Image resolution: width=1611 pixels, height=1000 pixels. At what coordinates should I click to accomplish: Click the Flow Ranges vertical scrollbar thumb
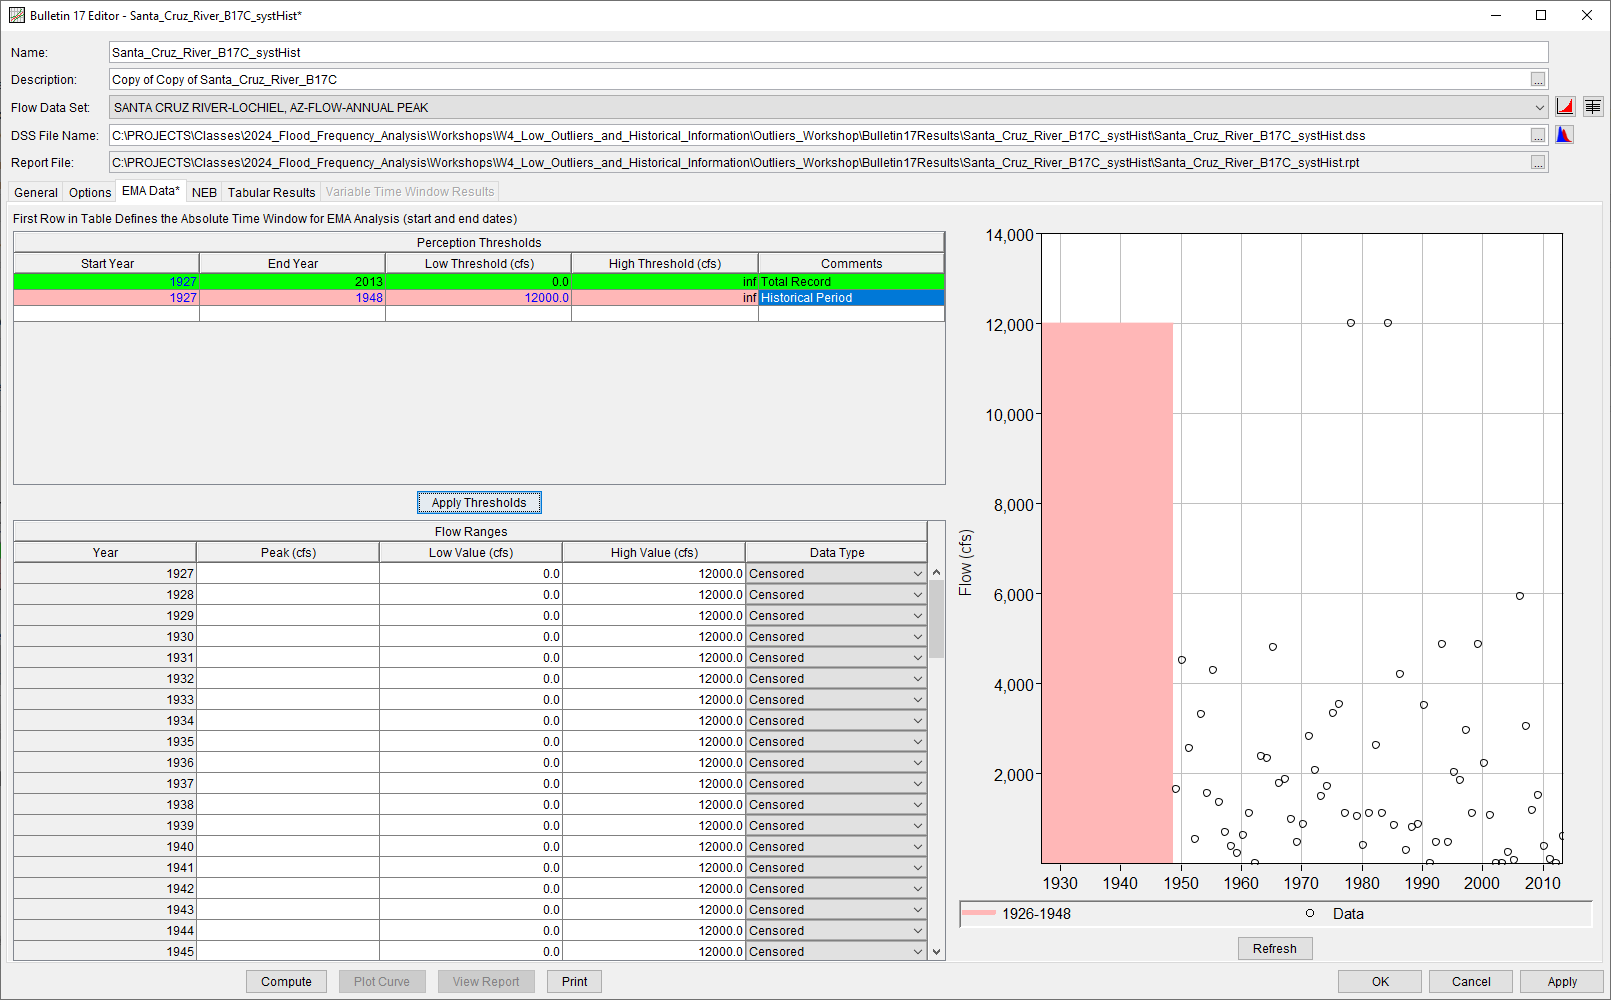tap(937, 619)
